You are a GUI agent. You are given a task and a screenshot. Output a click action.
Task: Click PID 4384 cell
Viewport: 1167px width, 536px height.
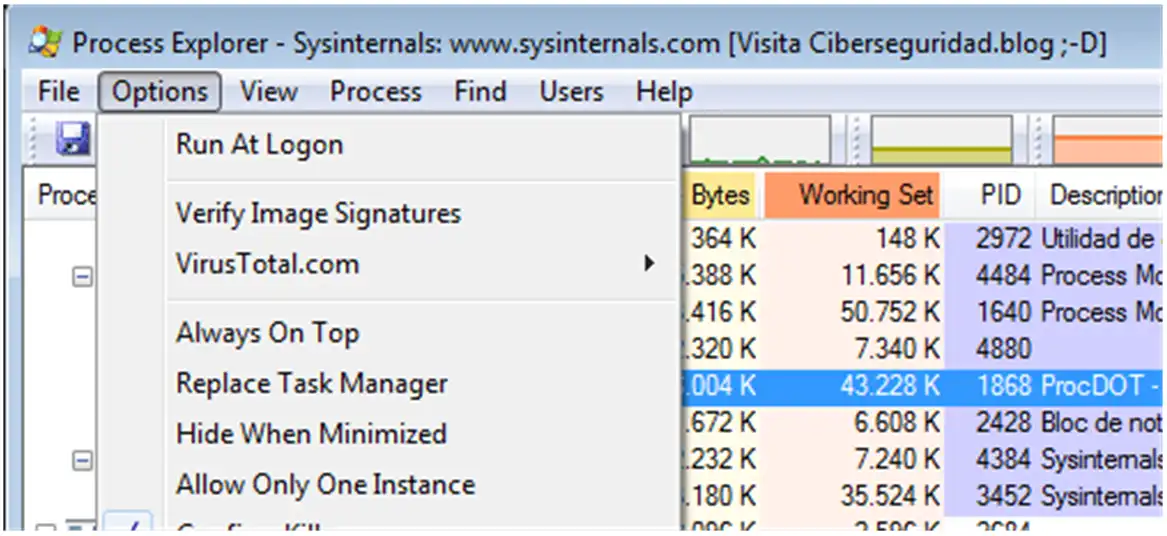click(1003, 460)
